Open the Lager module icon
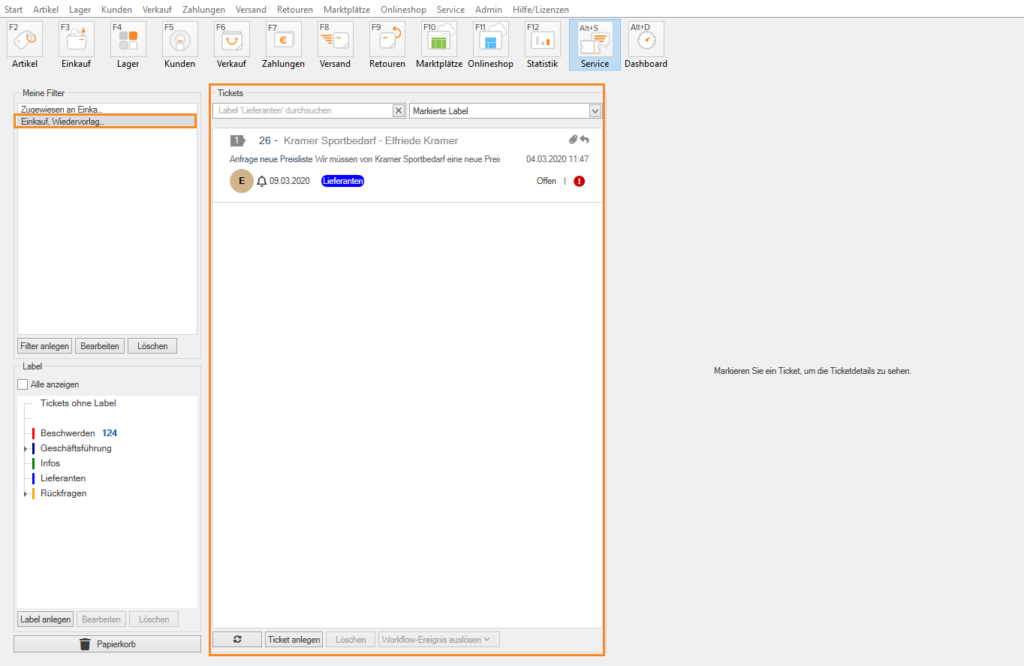The width and height of the screenshot is (1024, 666). tap(128, 40)
